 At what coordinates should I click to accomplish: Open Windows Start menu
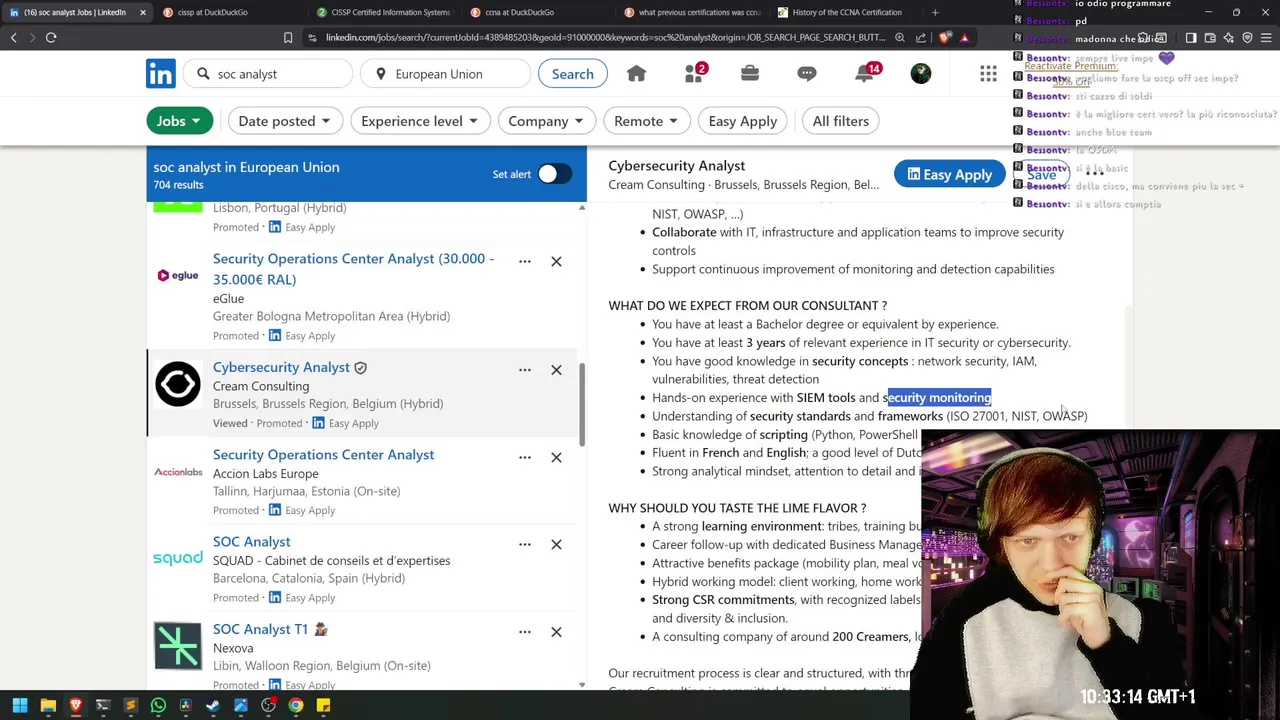pos(20,706)
